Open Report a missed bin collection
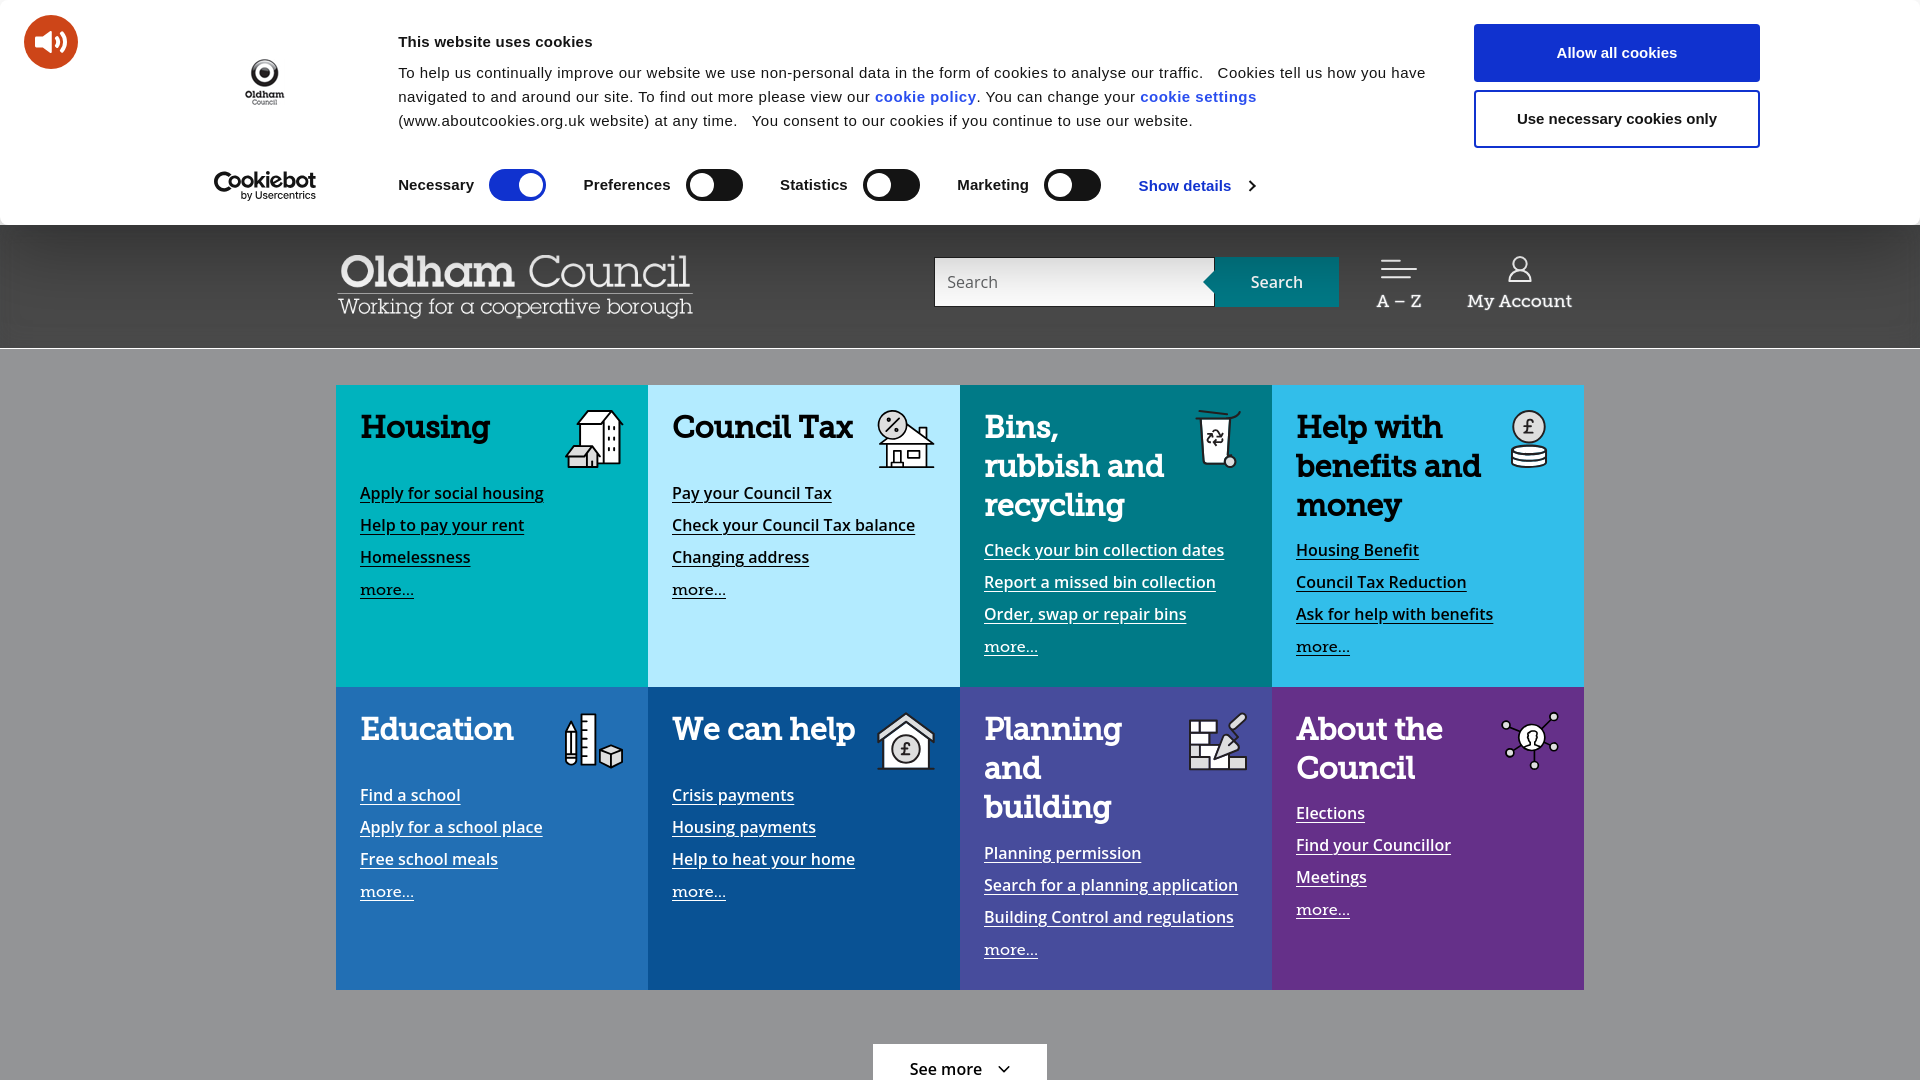The image size is (1920, 1080). [1100, 583]
